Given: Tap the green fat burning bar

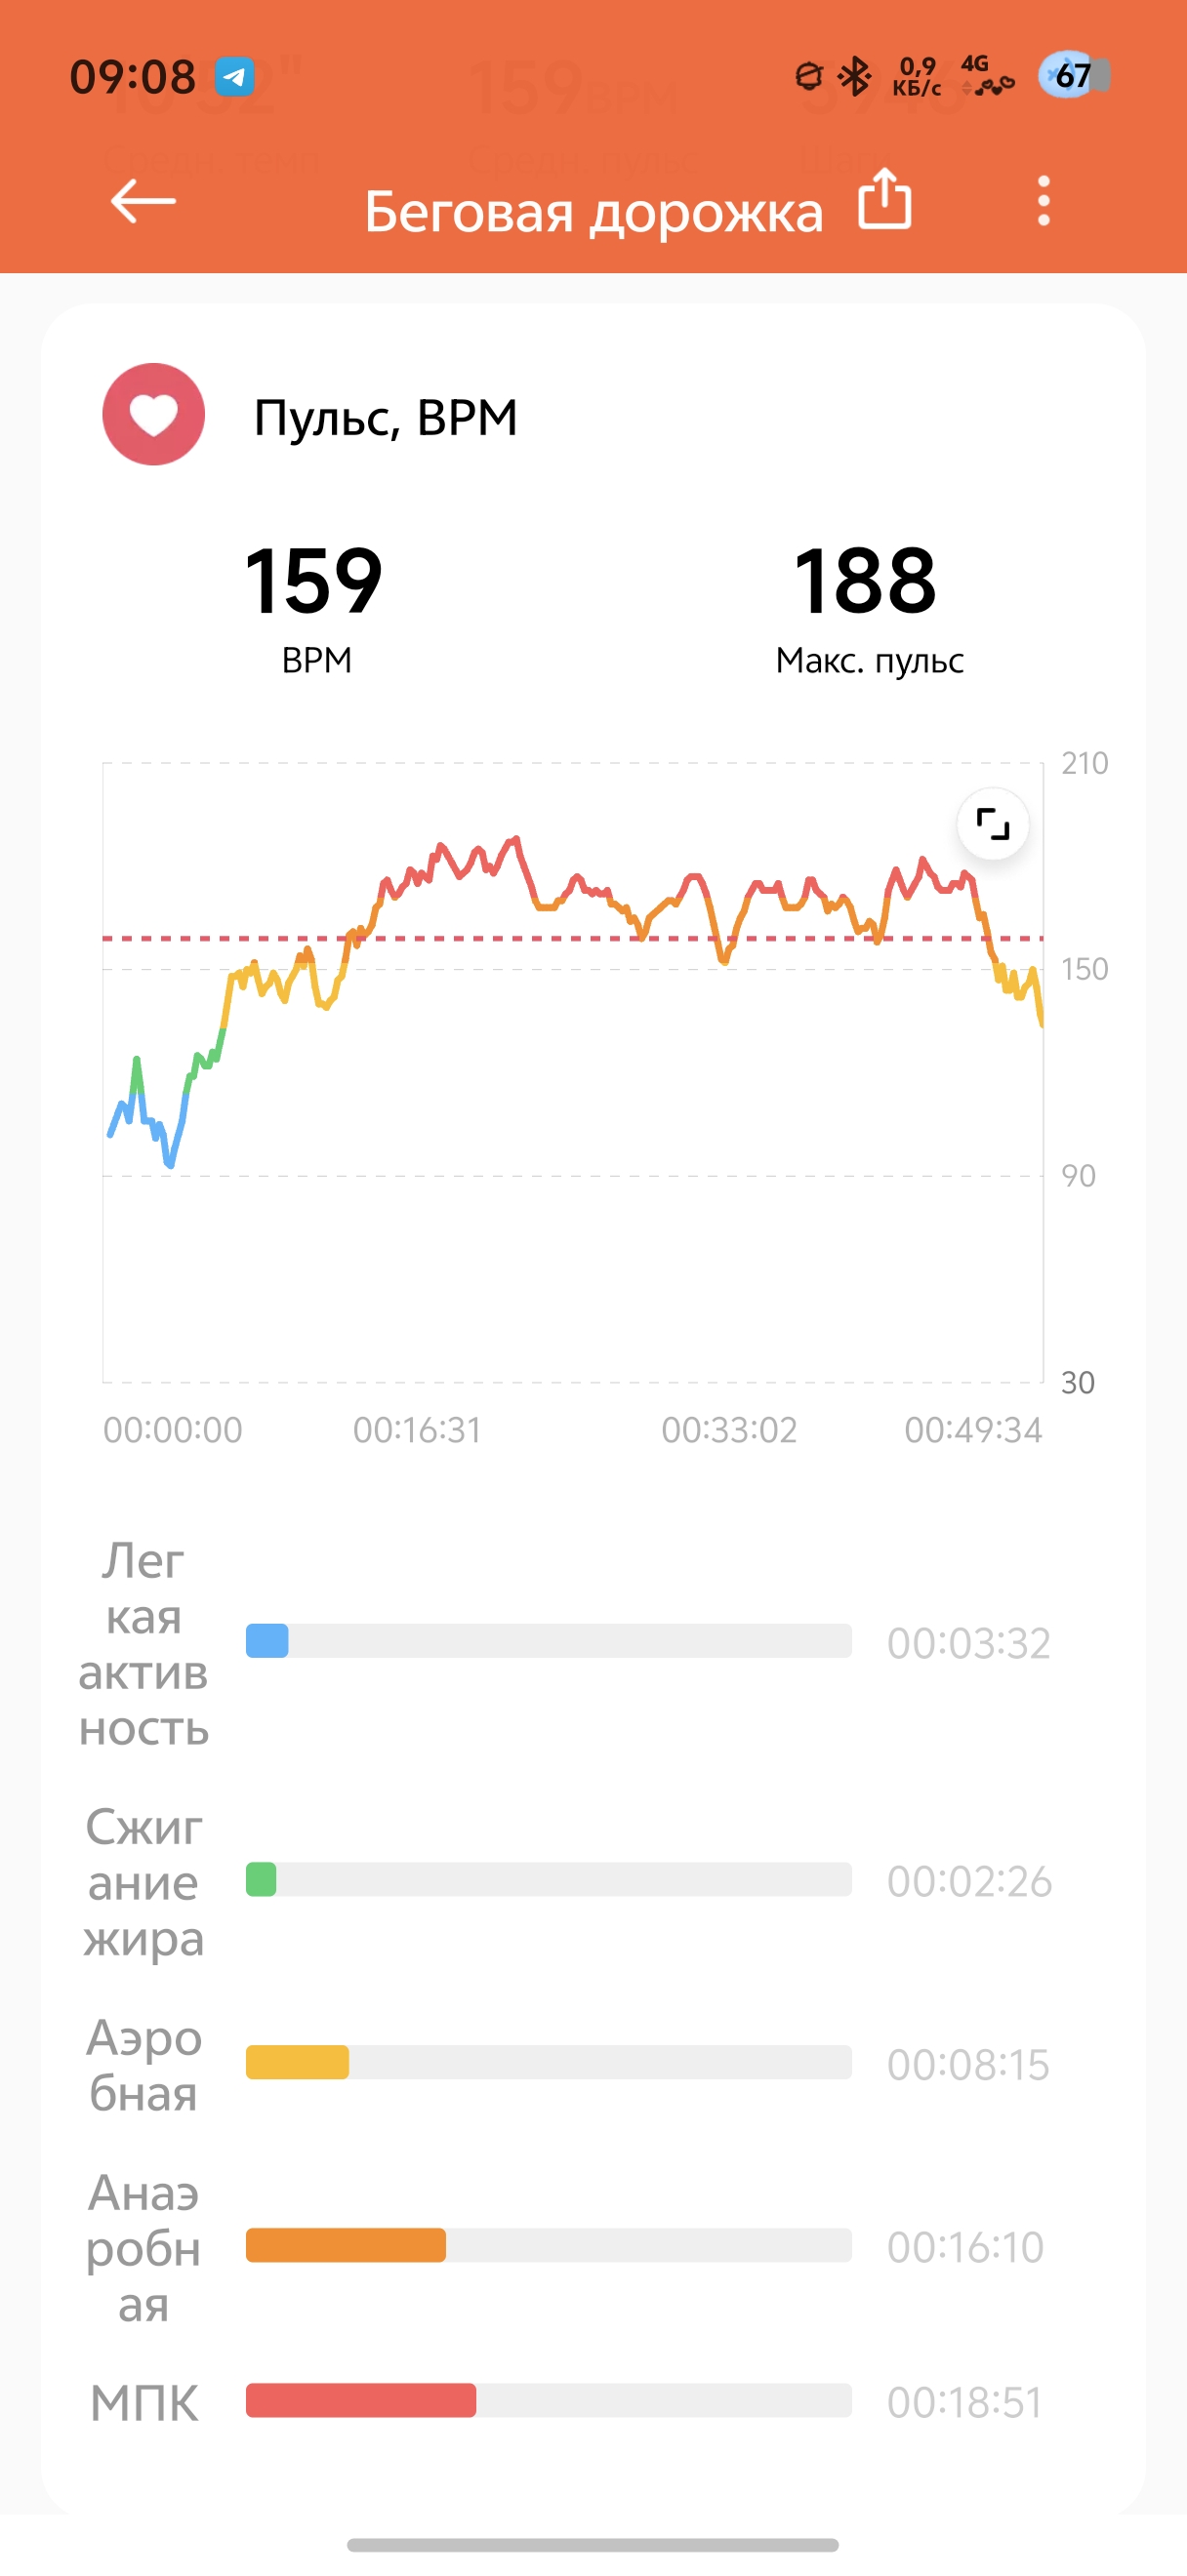Looking at the screenshot, I should pyautogui.click(x=261, y=1879).
